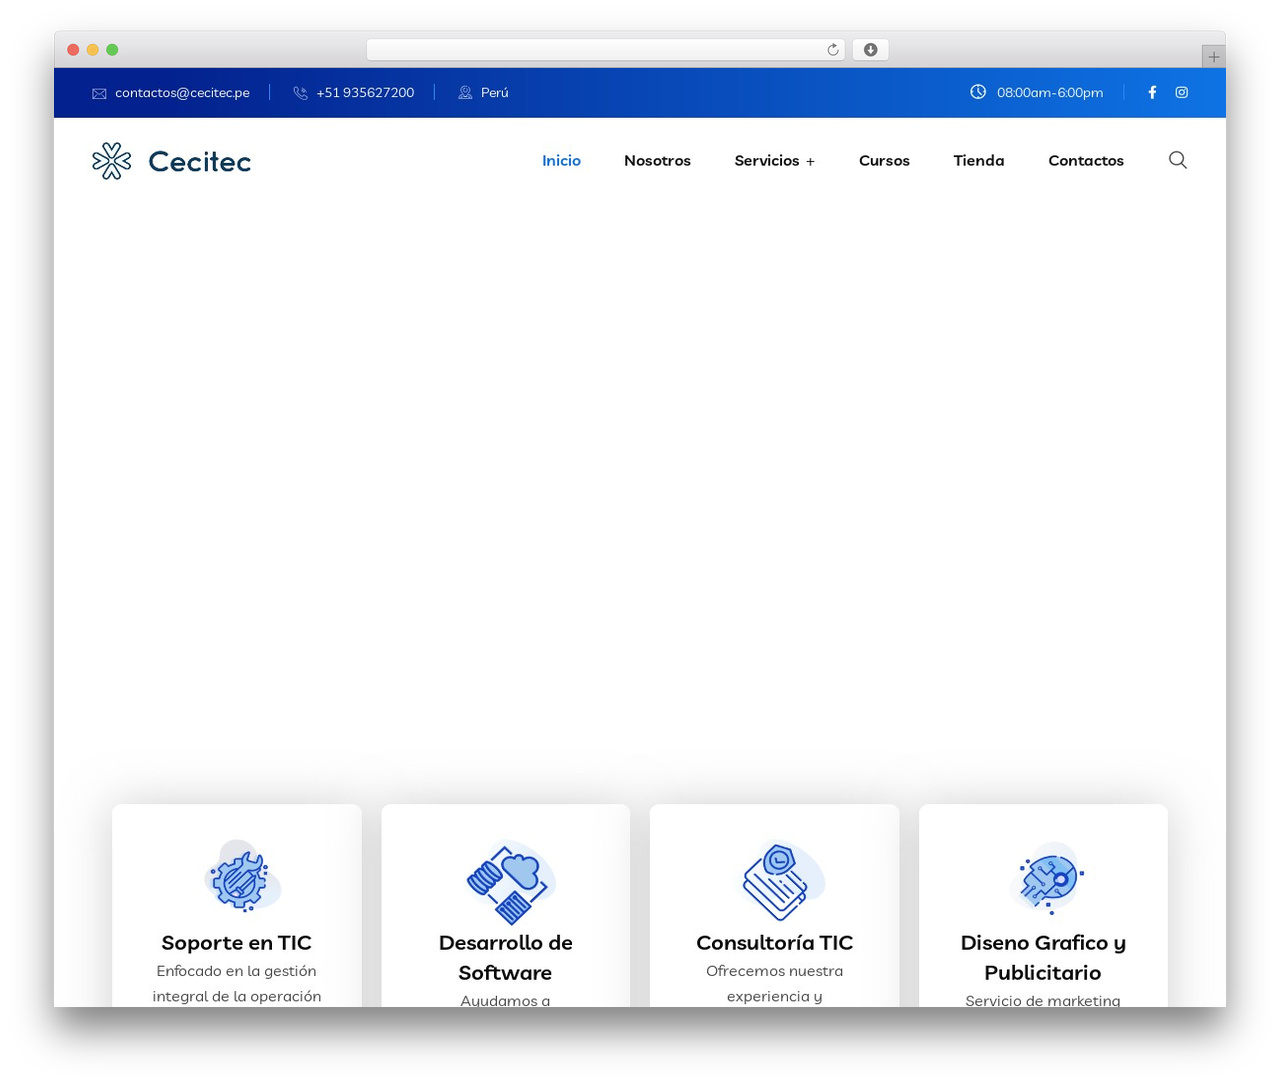Click the +51 935627200 phone link
Screen dimensions: 1280x1084
[365, 93]
